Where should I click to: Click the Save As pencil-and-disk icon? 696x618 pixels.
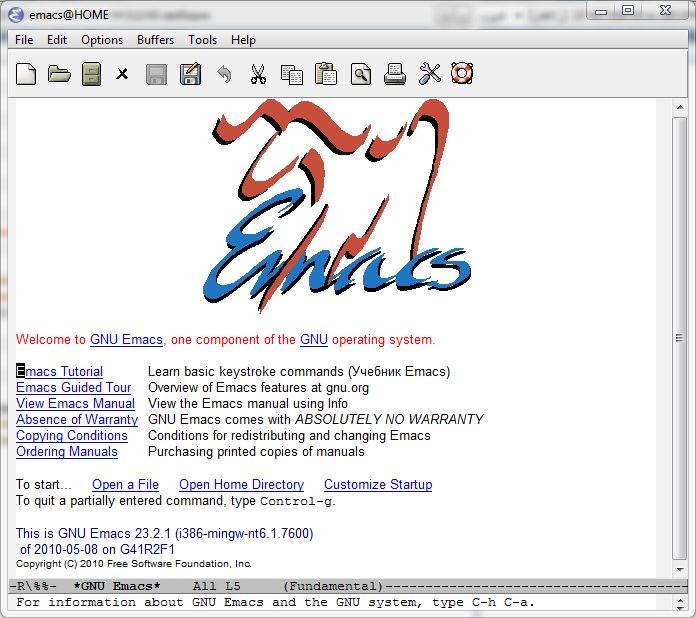pyautogui.click(x=190, y=74)
